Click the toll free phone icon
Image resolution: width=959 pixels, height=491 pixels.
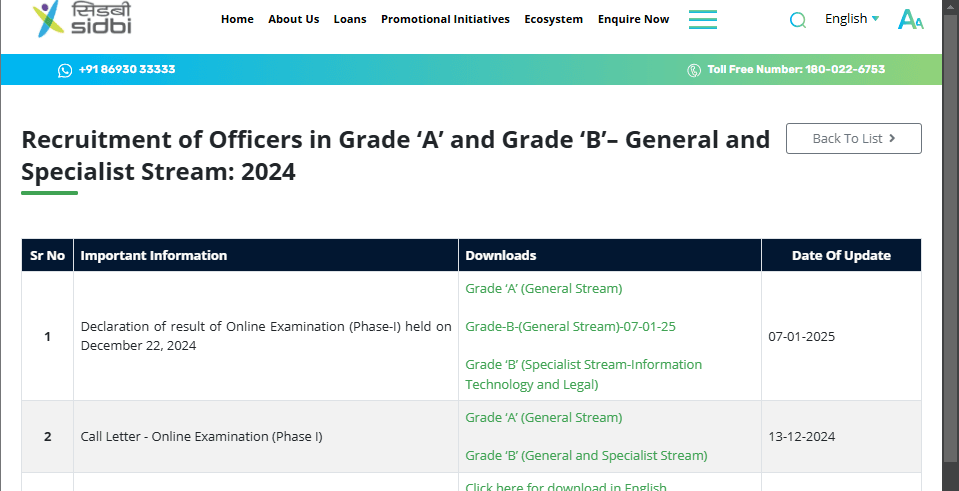click(x=694, y=70)
